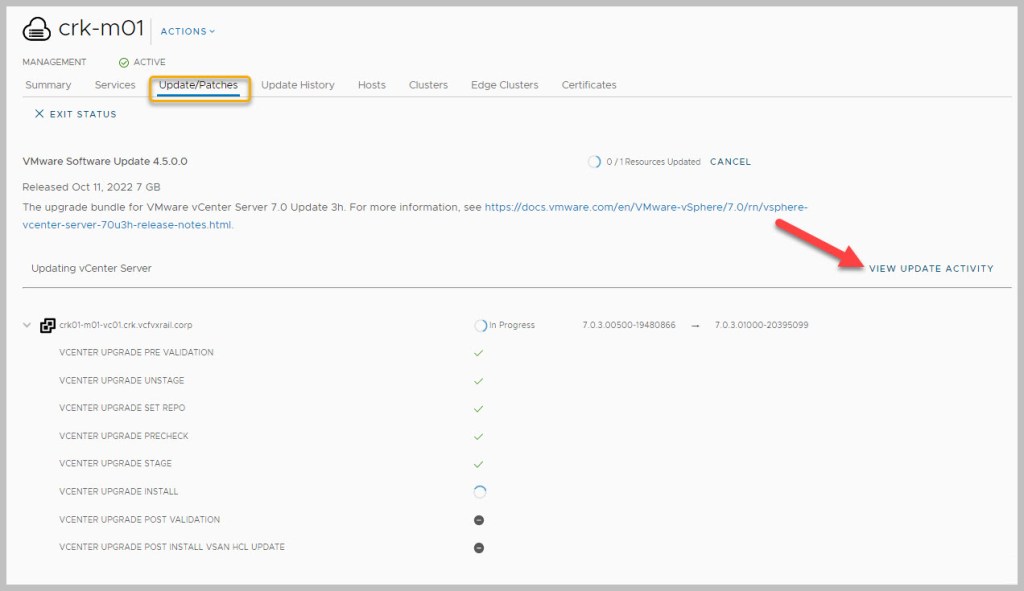This screenshot has height=591, width=1024.
Task: Cancel the in-progress update
Action: (730, 162)
